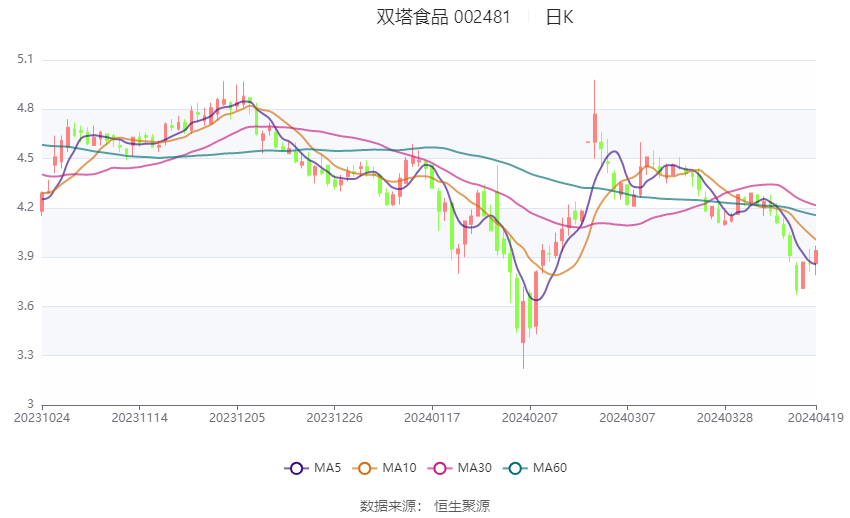Select the 20240207 date axis label
This screenshot has height=518, width=850.
click(530, 418)
